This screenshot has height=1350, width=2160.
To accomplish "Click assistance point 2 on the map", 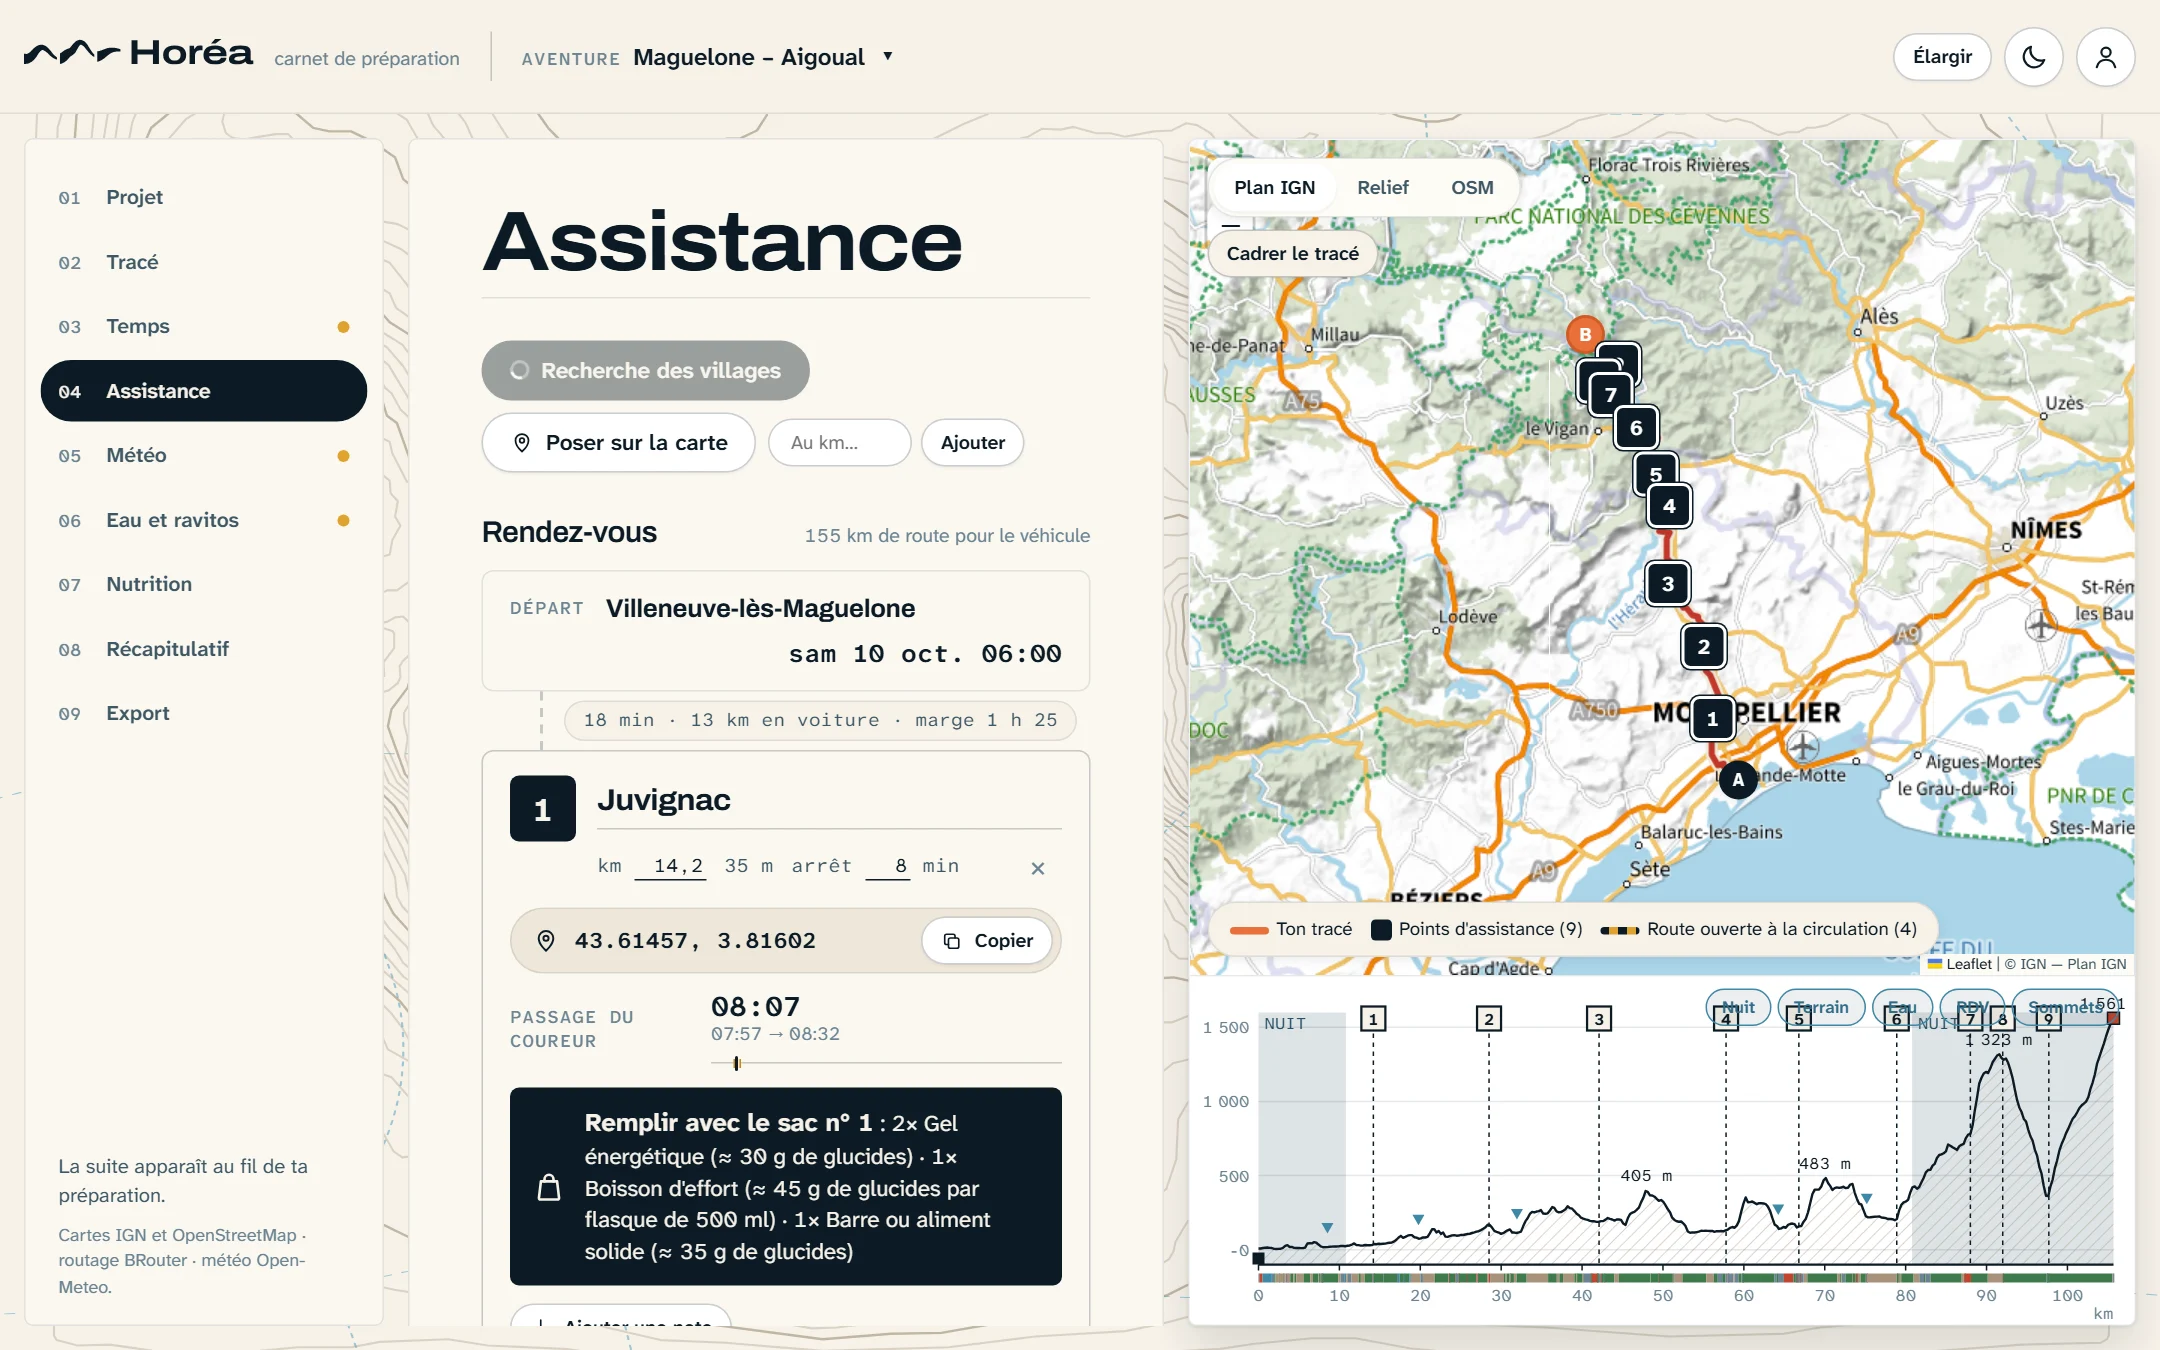I will tap(1703, 647).
